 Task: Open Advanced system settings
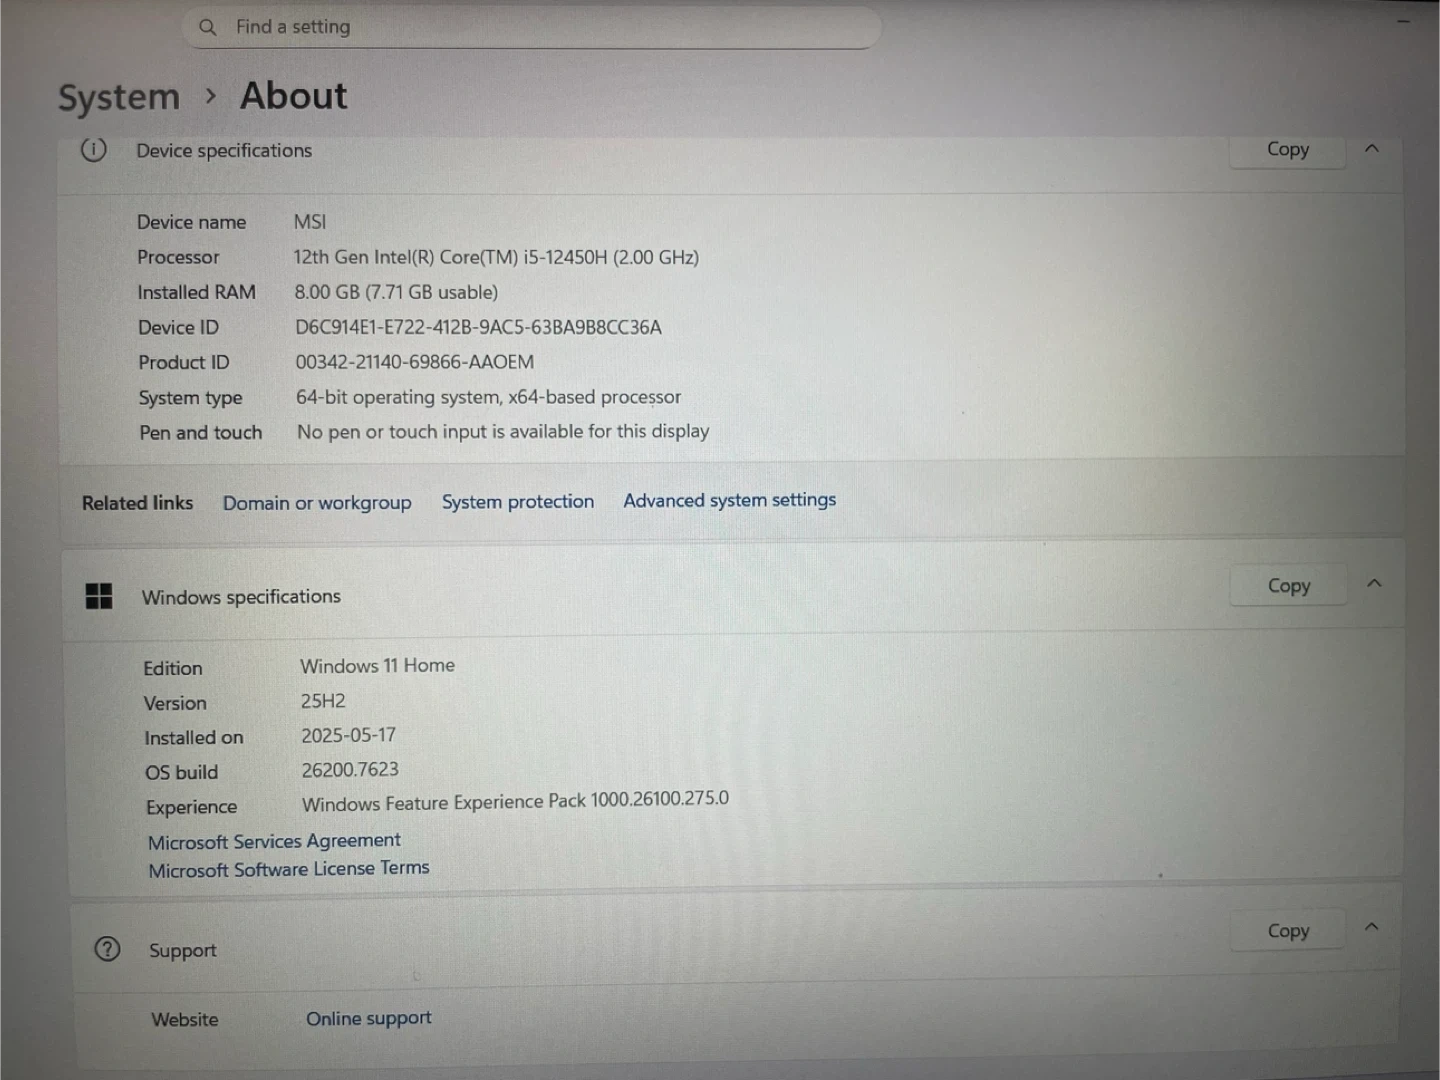[729, 500]
